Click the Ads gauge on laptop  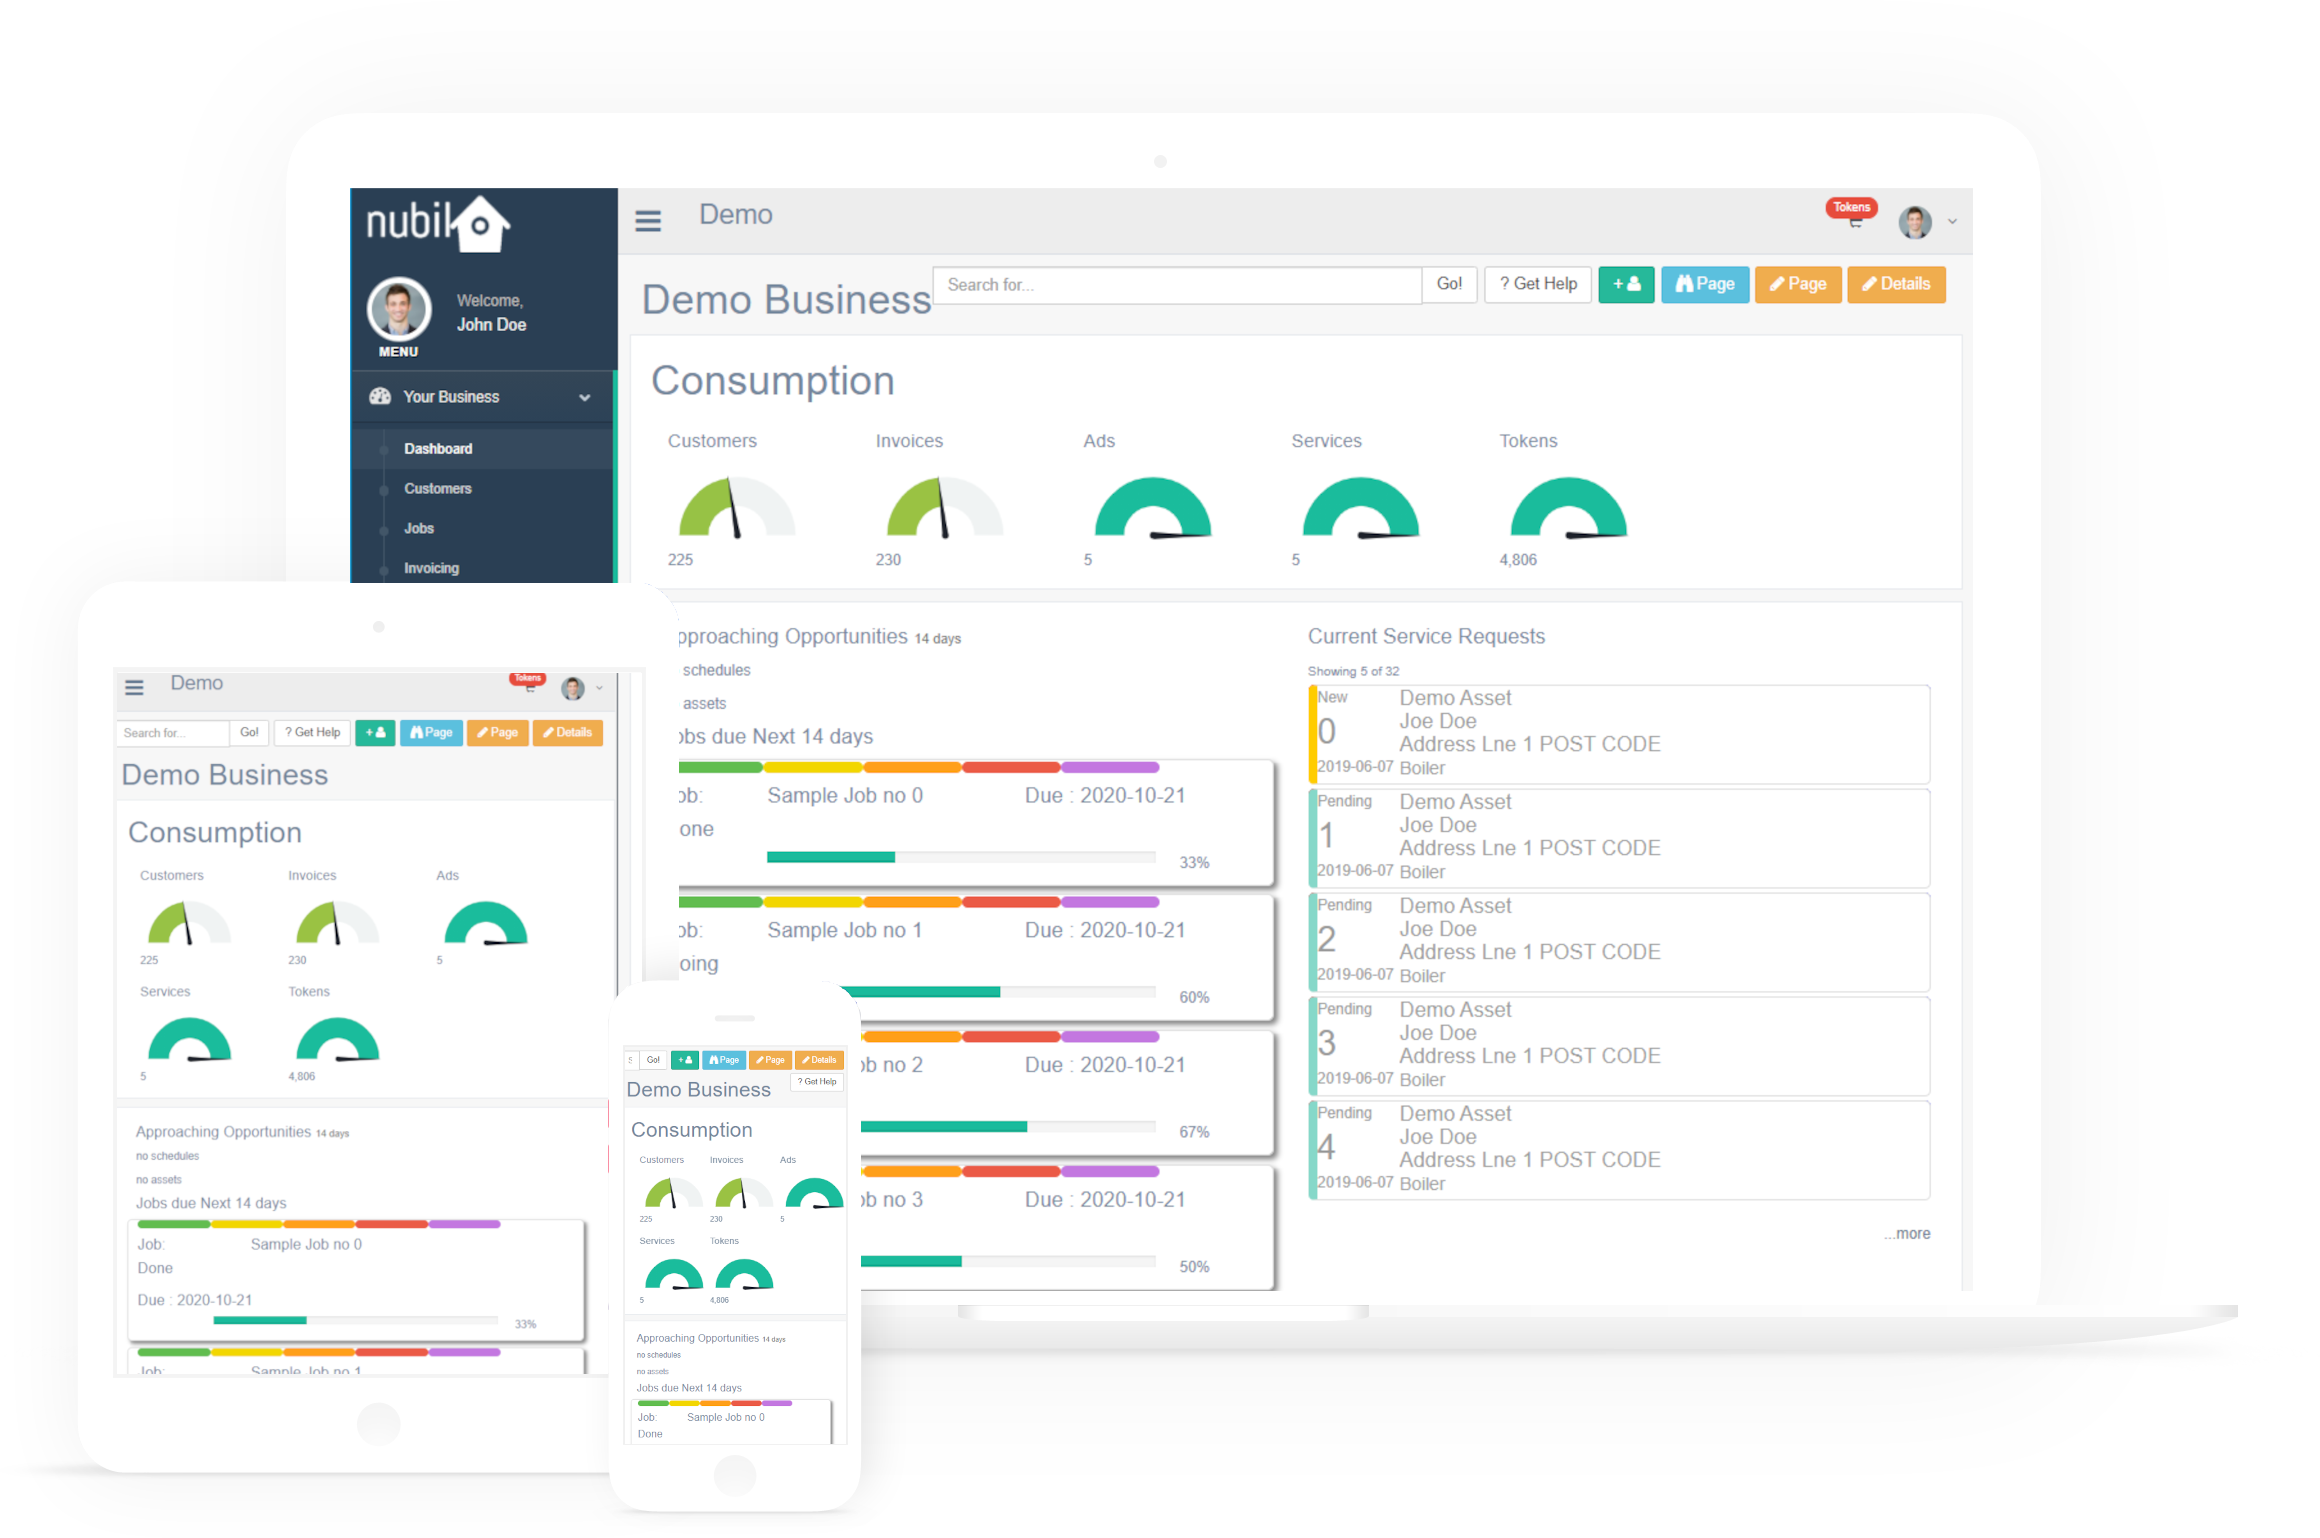(x=1153, y=508)
